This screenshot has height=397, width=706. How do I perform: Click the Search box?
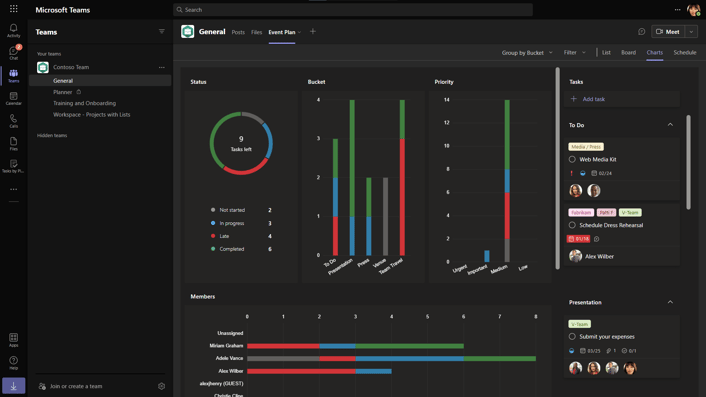[x=353, y=9]
